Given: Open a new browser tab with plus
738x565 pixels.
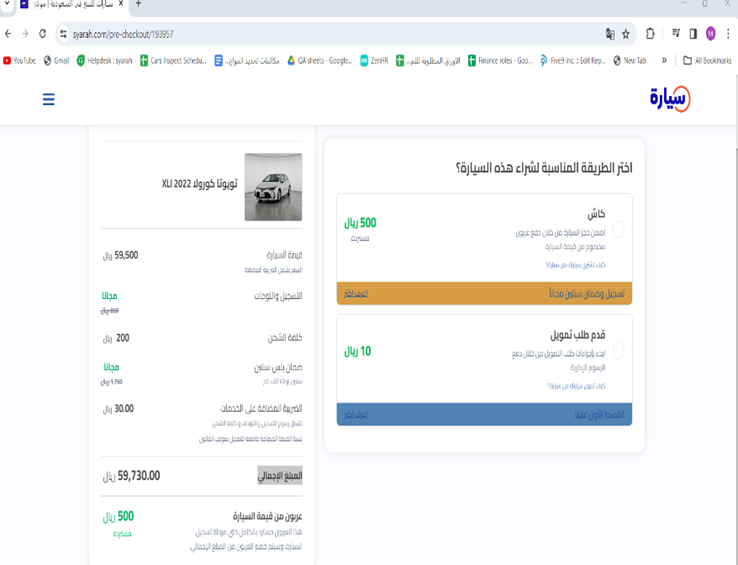Looking at the screenshot, I should coord(138,4).
